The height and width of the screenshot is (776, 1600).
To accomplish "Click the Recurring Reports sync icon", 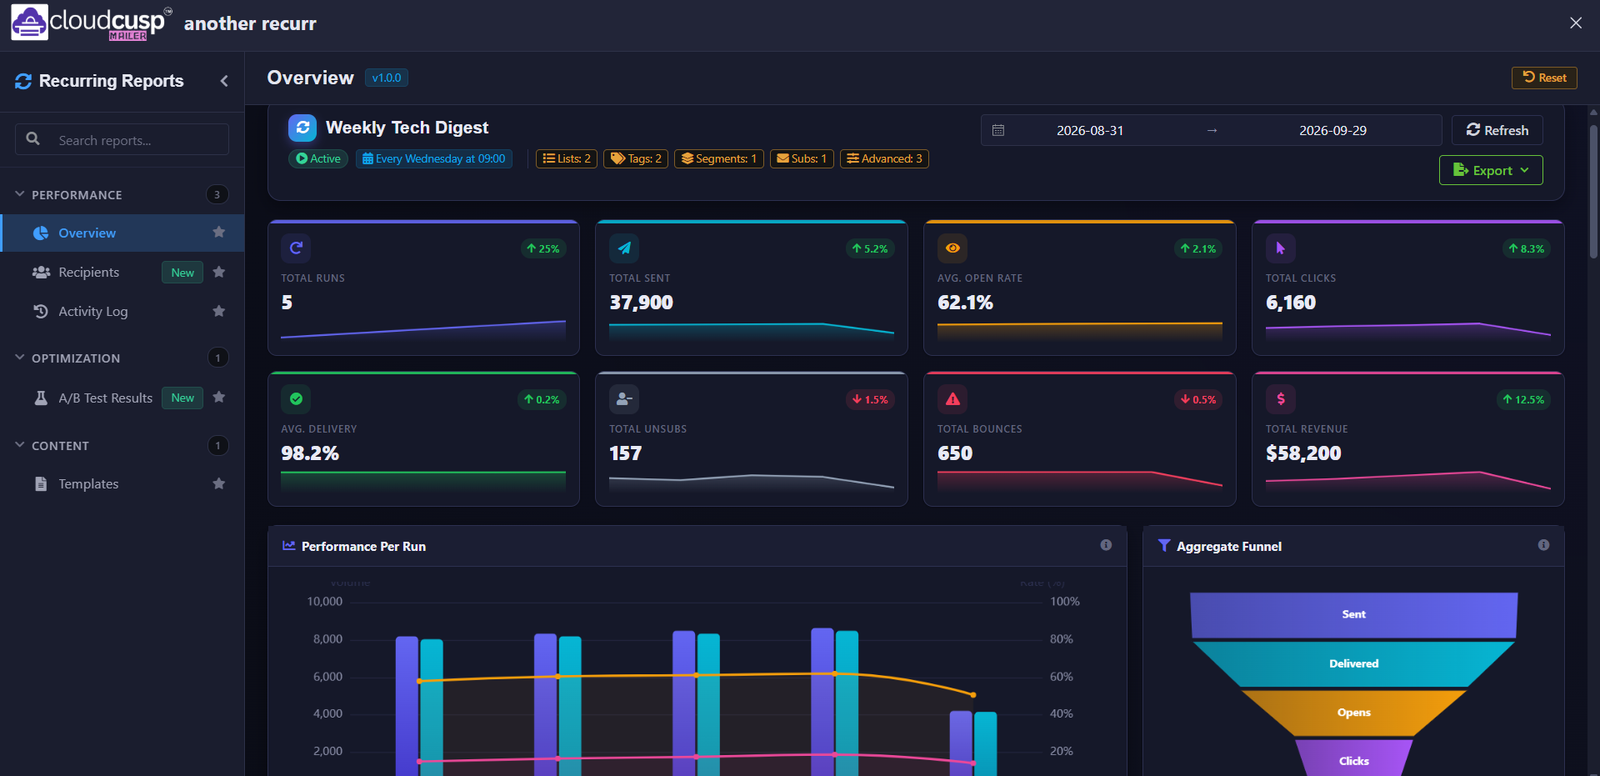I will [x=23, y=81].
